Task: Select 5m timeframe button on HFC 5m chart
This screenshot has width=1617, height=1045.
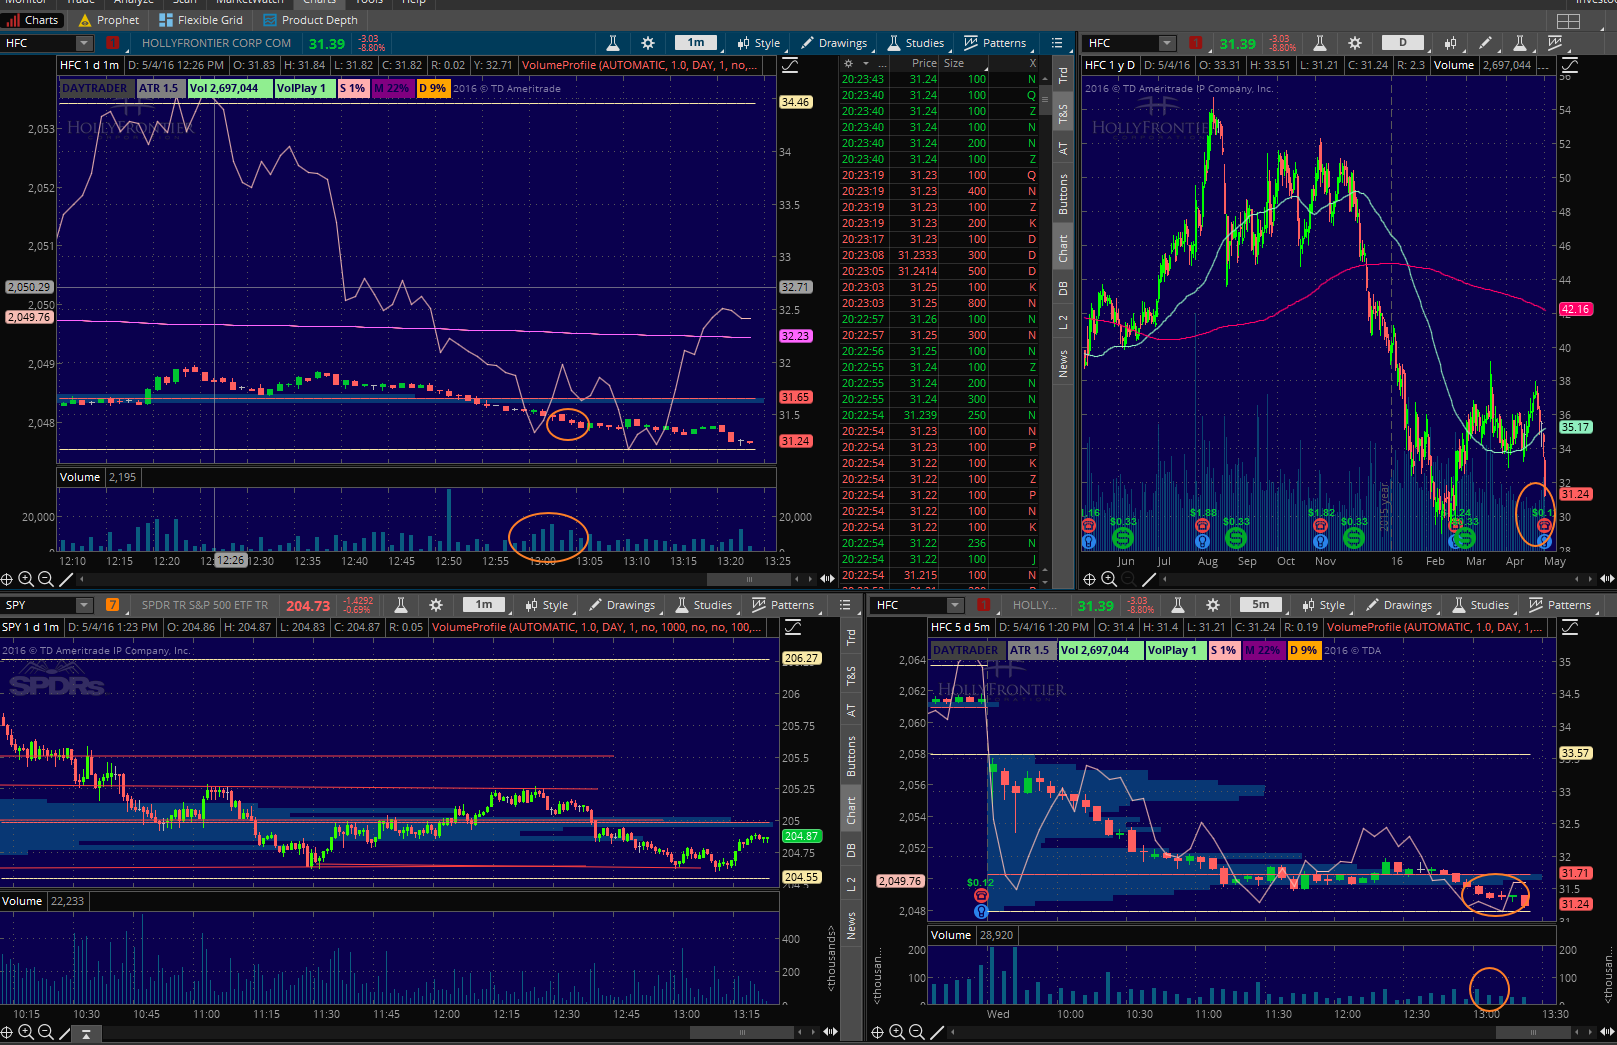Action: click(x=1261, y=605)
